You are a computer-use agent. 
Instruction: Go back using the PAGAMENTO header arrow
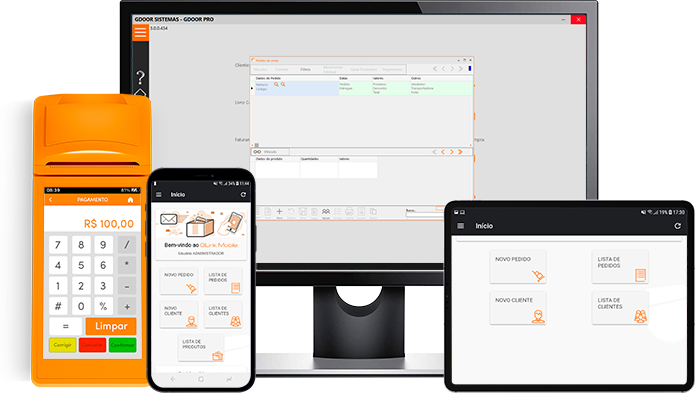[51, 200]
